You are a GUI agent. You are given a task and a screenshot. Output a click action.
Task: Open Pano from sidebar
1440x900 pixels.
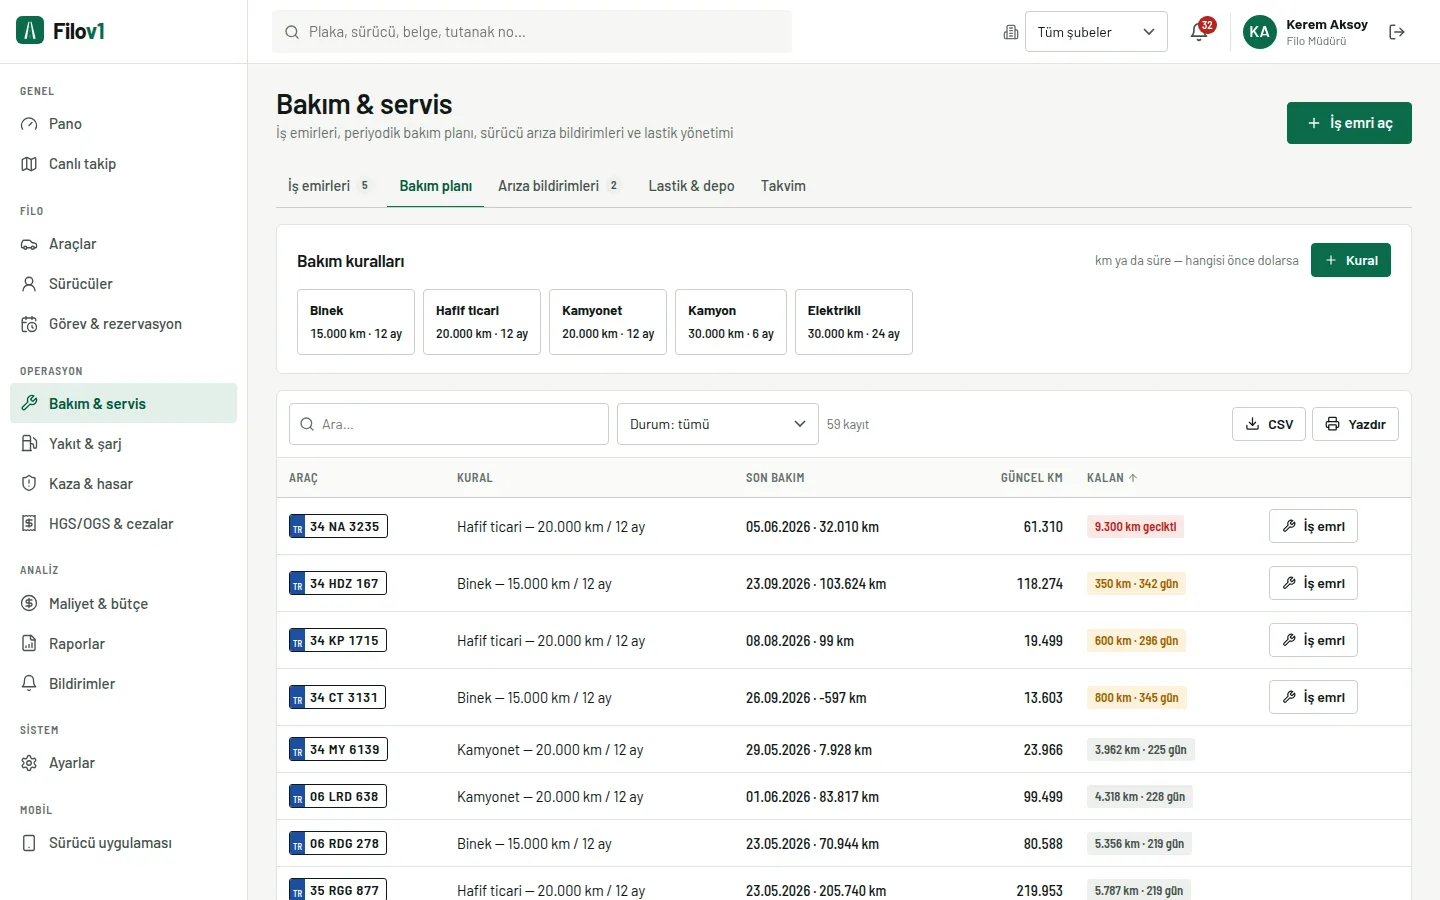coord(123,124)
